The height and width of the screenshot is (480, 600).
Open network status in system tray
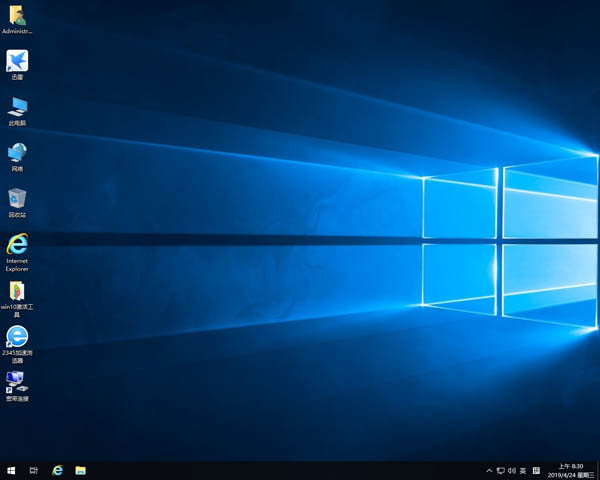[500, 470]
